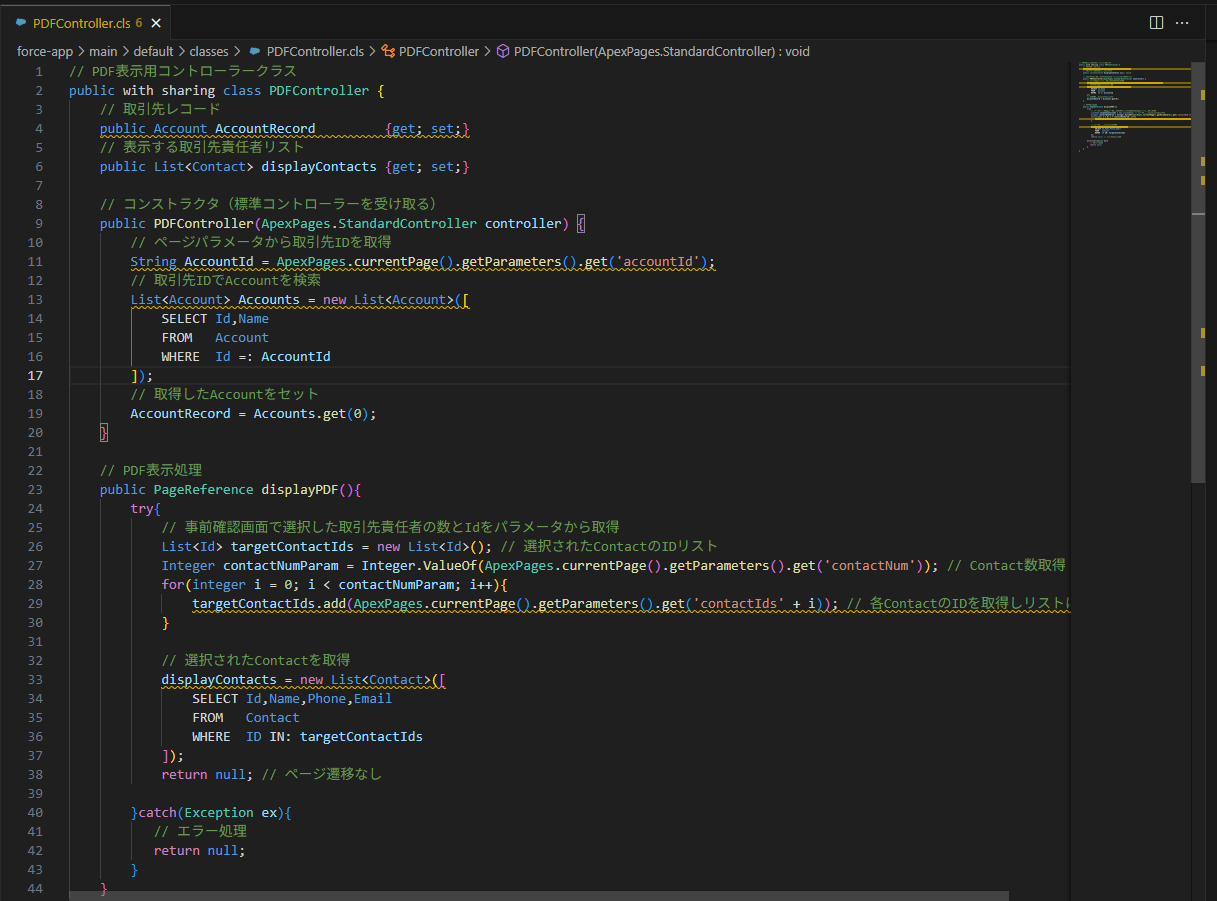1217x901 pixels.
Task: Click the horizontal scrollbar at editor bottom
Action: tap(540, 895)
